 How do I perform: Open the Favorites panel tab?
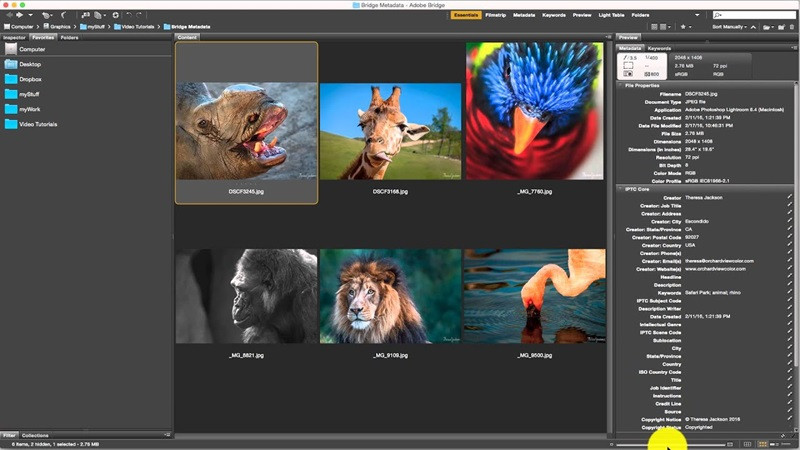43,37
